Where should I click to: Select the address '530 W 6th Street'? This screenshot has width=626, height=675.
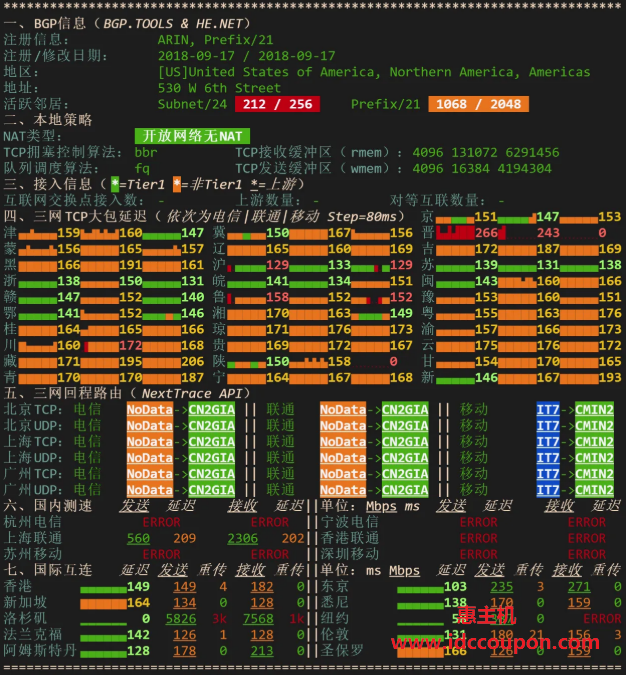[219, 88]
